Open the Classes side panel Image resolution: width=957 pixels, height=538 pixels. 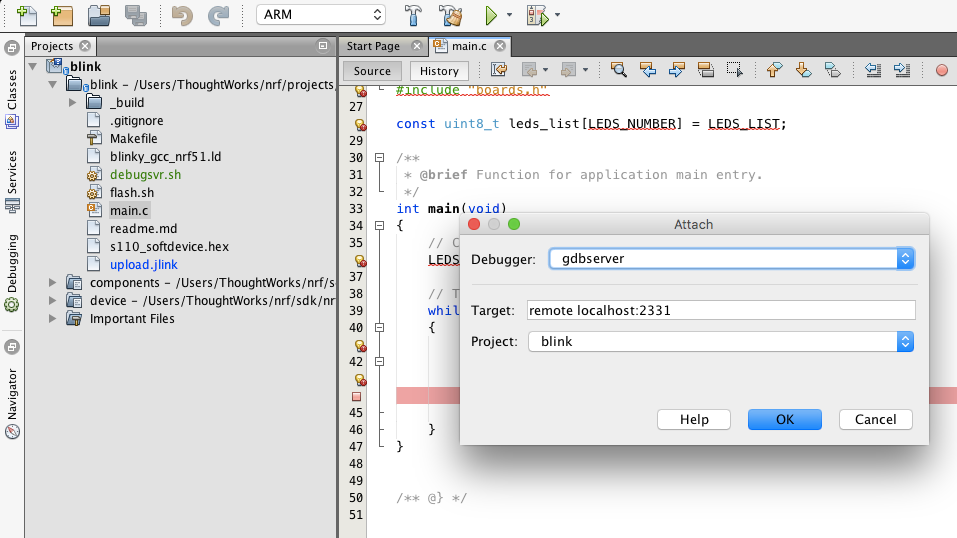(x=12, y=98)
